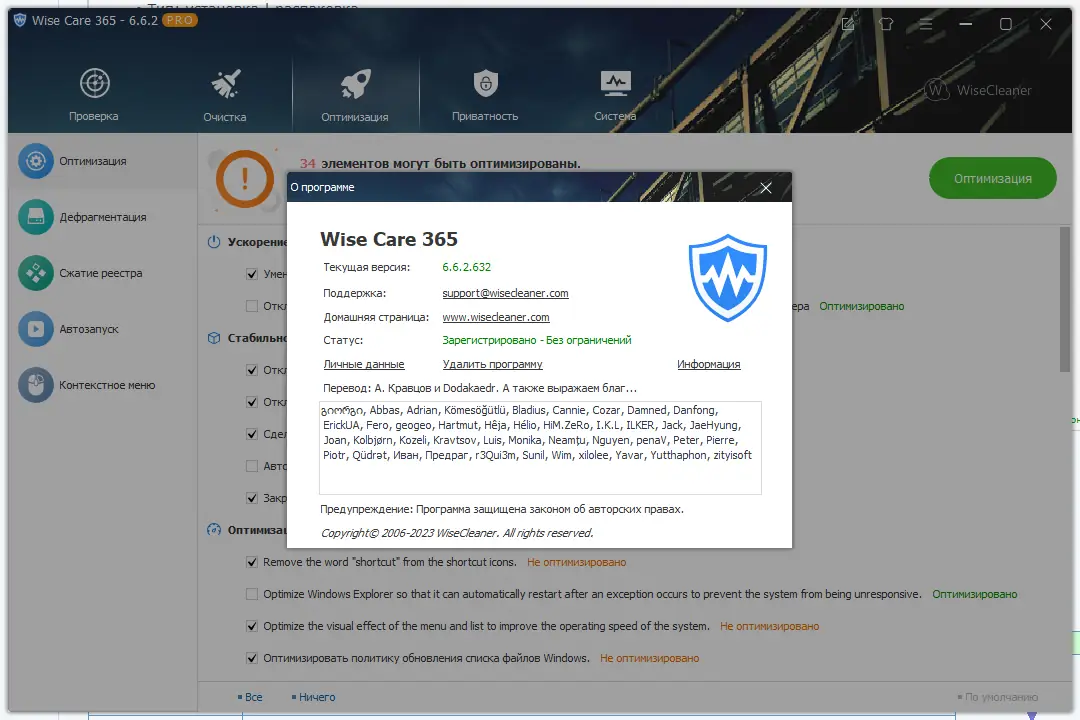Click the Стабильность cube section icon
This screenshot has height=720, width=1080.
pyautogui.click(x=214, y=338)
